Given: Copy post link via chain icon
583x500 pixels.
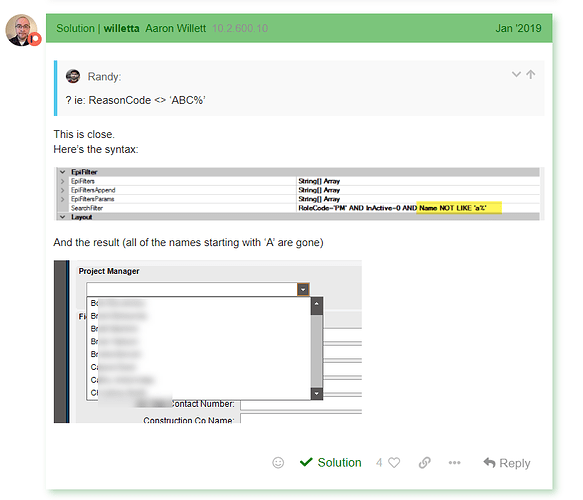Looking at the screenshot, I should [424, 462].
